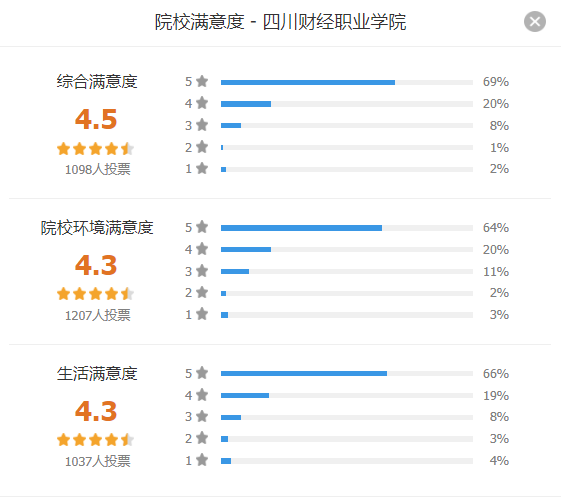Click the 5-star icon under 综合满意度
The image size is (561, 497).
click(202, 81)
